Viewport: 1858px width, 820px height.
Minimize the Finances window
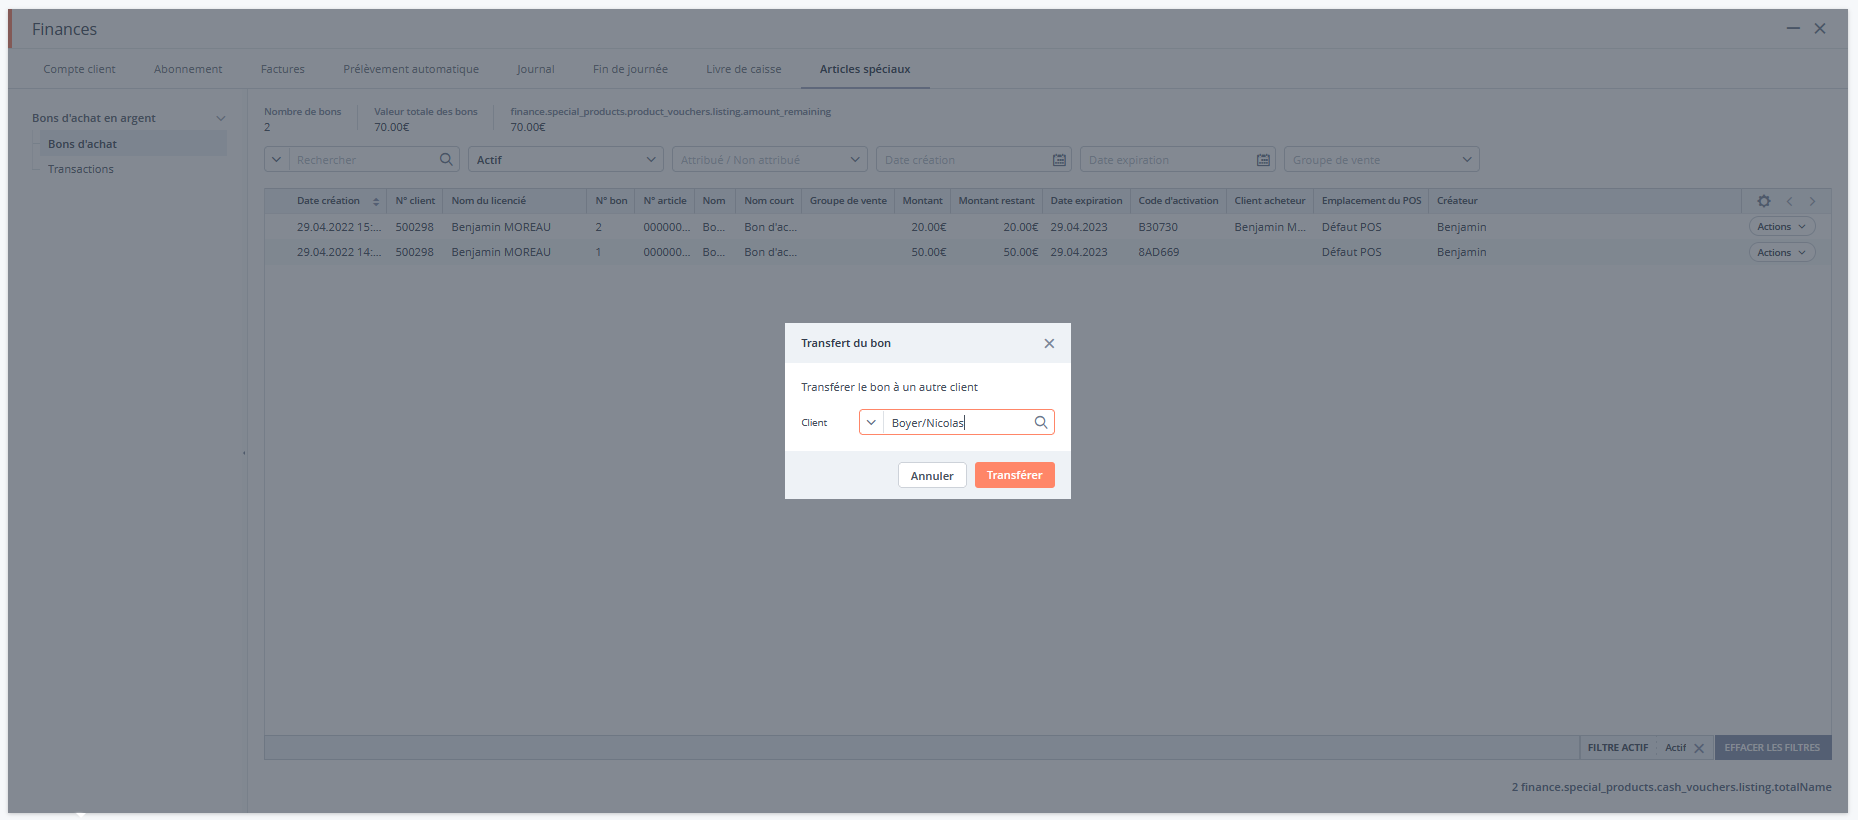[1793, 29]
